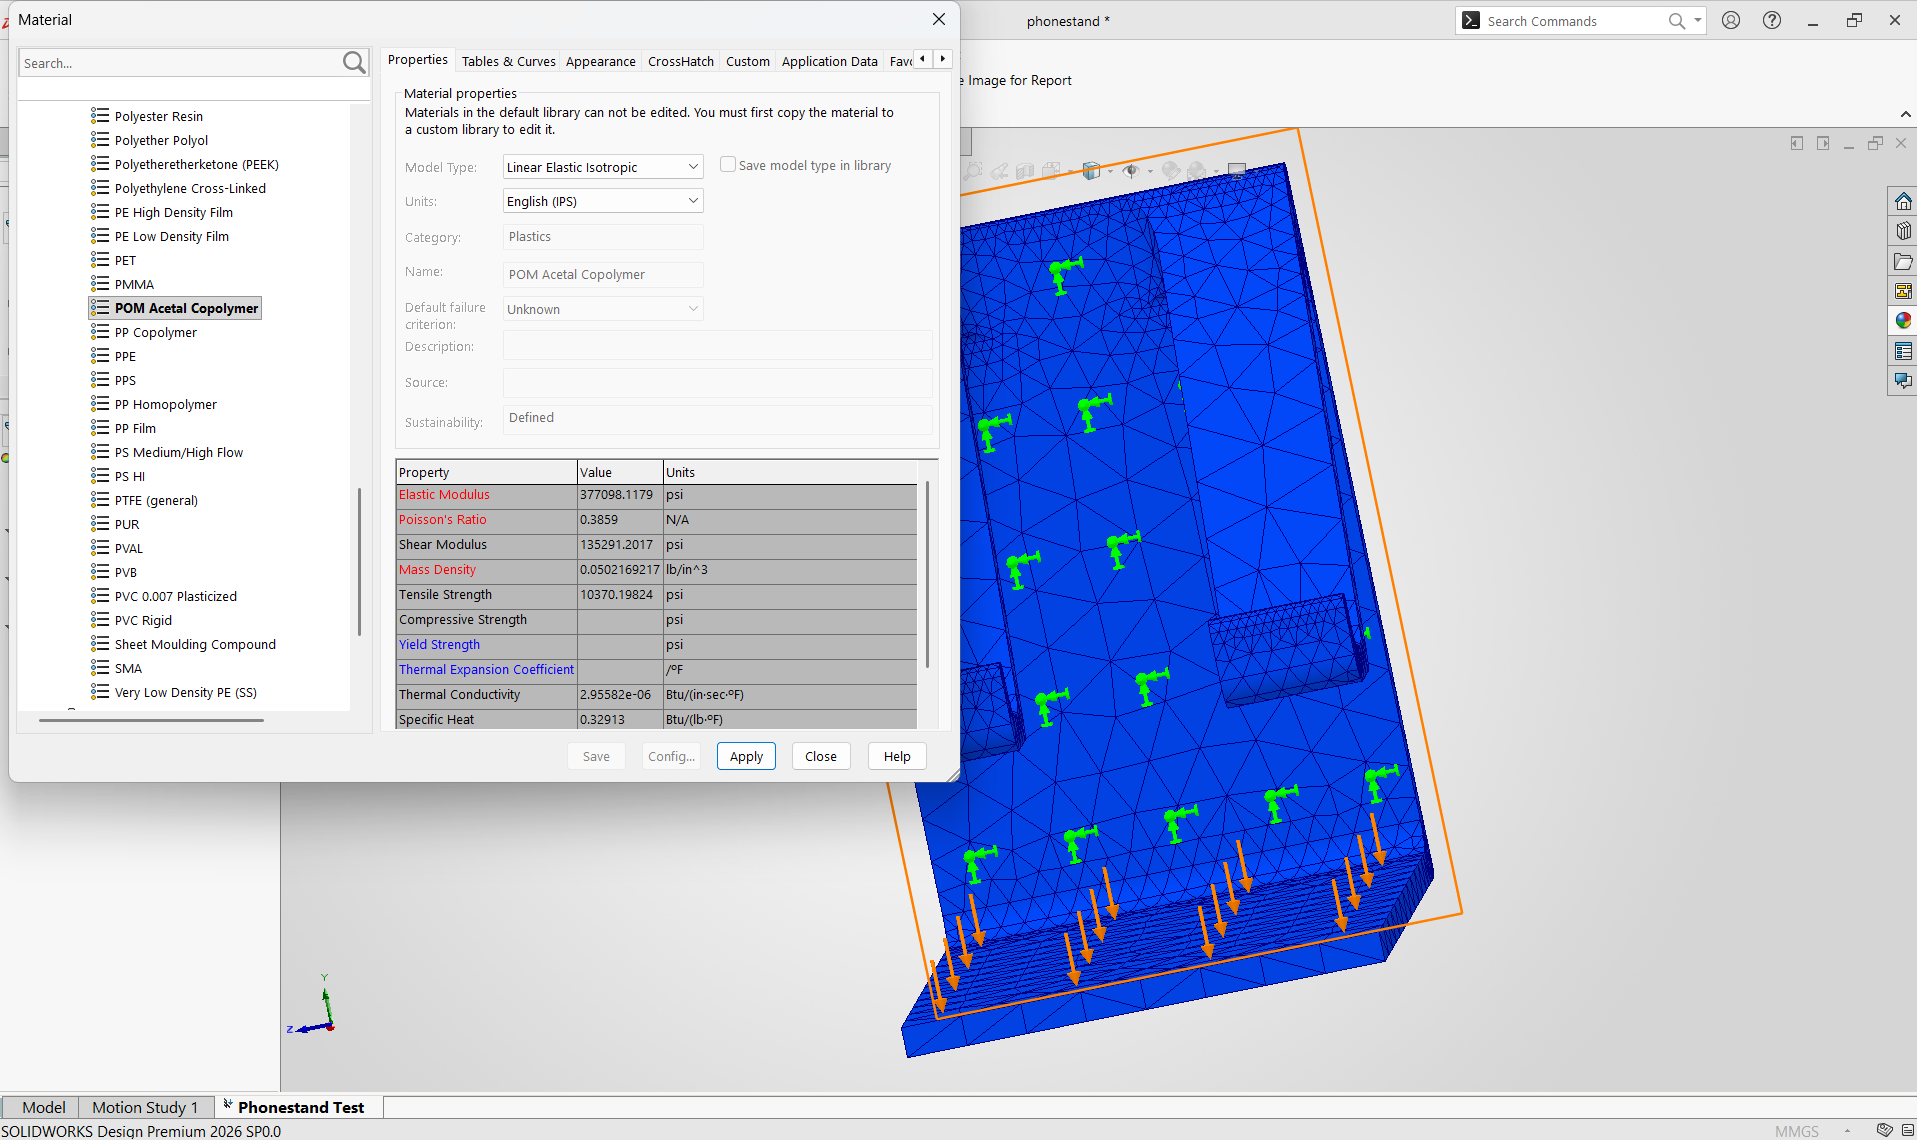The height and width of the screenshot is (1140, 1917).
Task: Click the Yield Strength property row
Action: coord(656,645)
